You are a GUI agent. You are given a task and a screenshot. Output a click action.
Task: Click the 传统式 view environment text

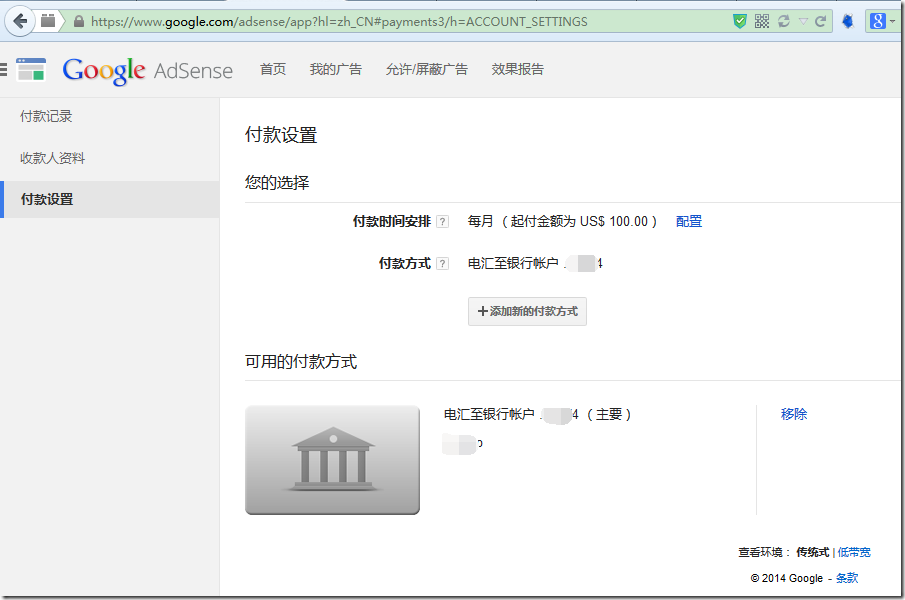pos(813,552)
